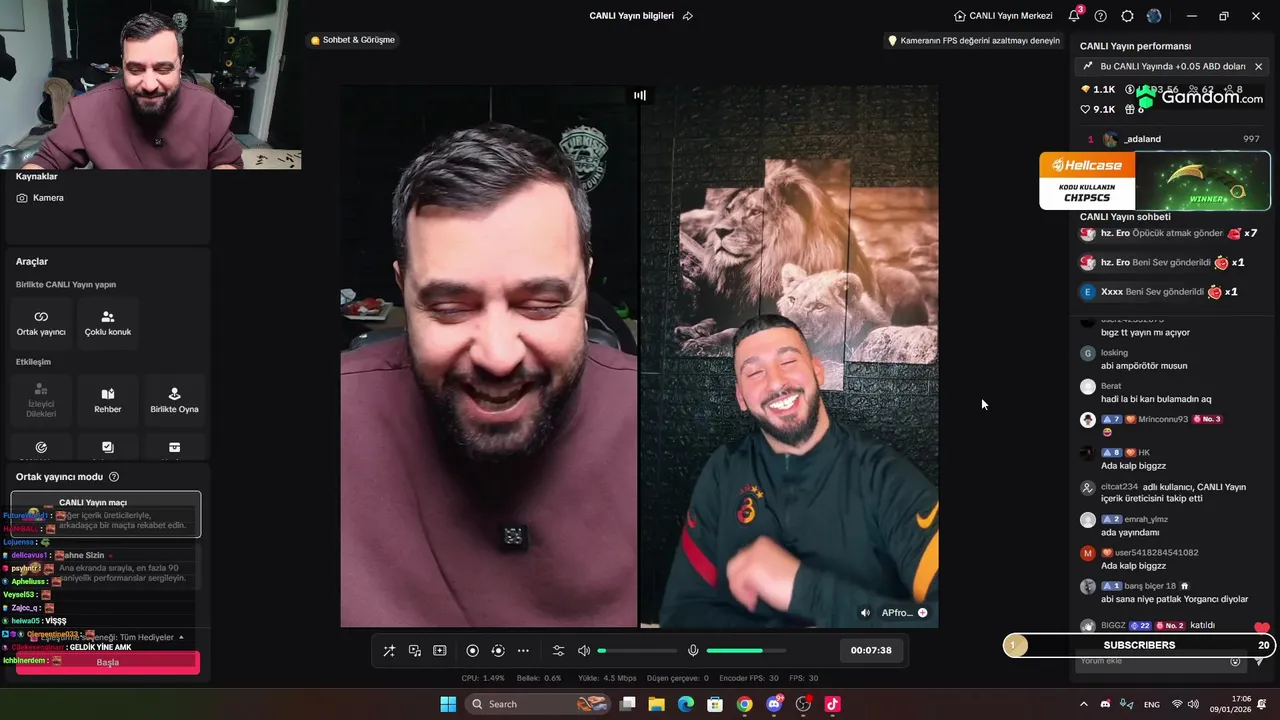Image resolution: width=1280 pixels, height=720 pixels.
Task: Select the Sohbet & Görüşme tab
Action: 353,40
